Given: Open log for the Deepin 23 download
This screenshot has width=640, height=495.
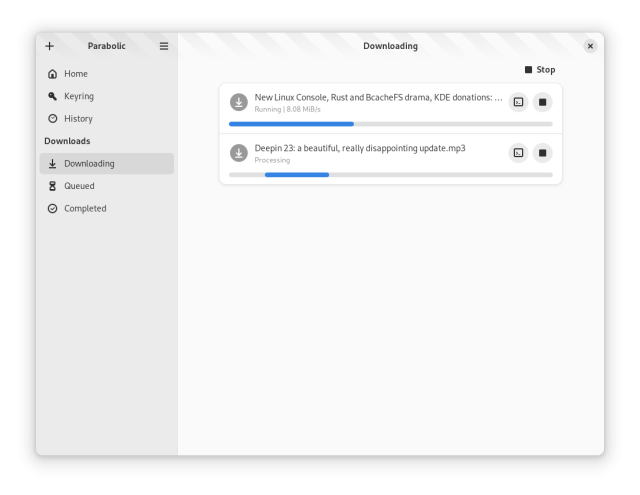Looking at the screenshot, I should (518, 153).
